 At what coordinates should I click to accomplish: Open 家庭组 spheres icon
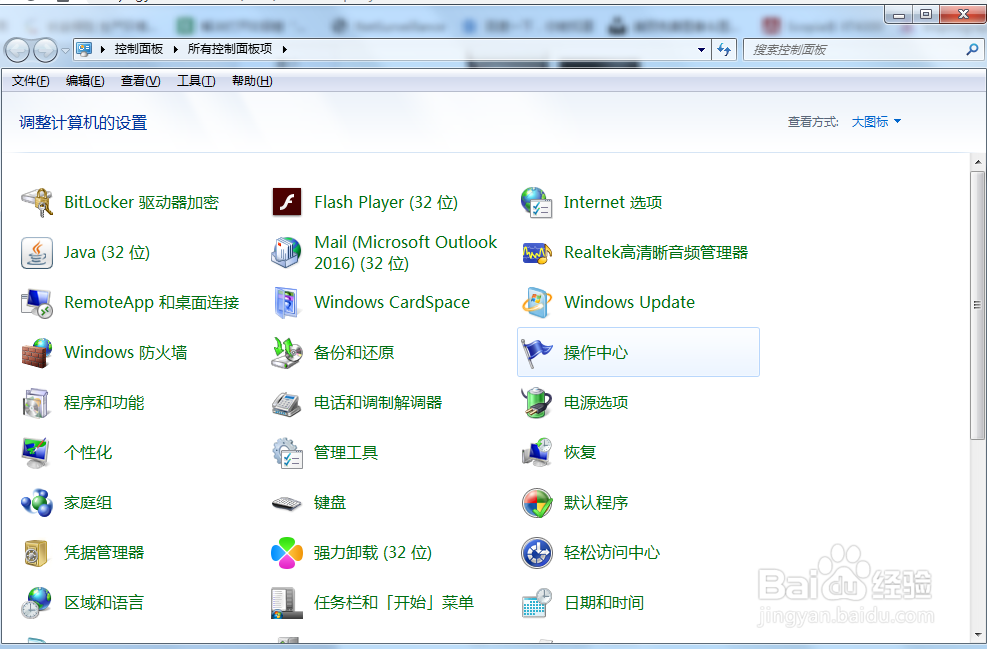tap(37, 503)
